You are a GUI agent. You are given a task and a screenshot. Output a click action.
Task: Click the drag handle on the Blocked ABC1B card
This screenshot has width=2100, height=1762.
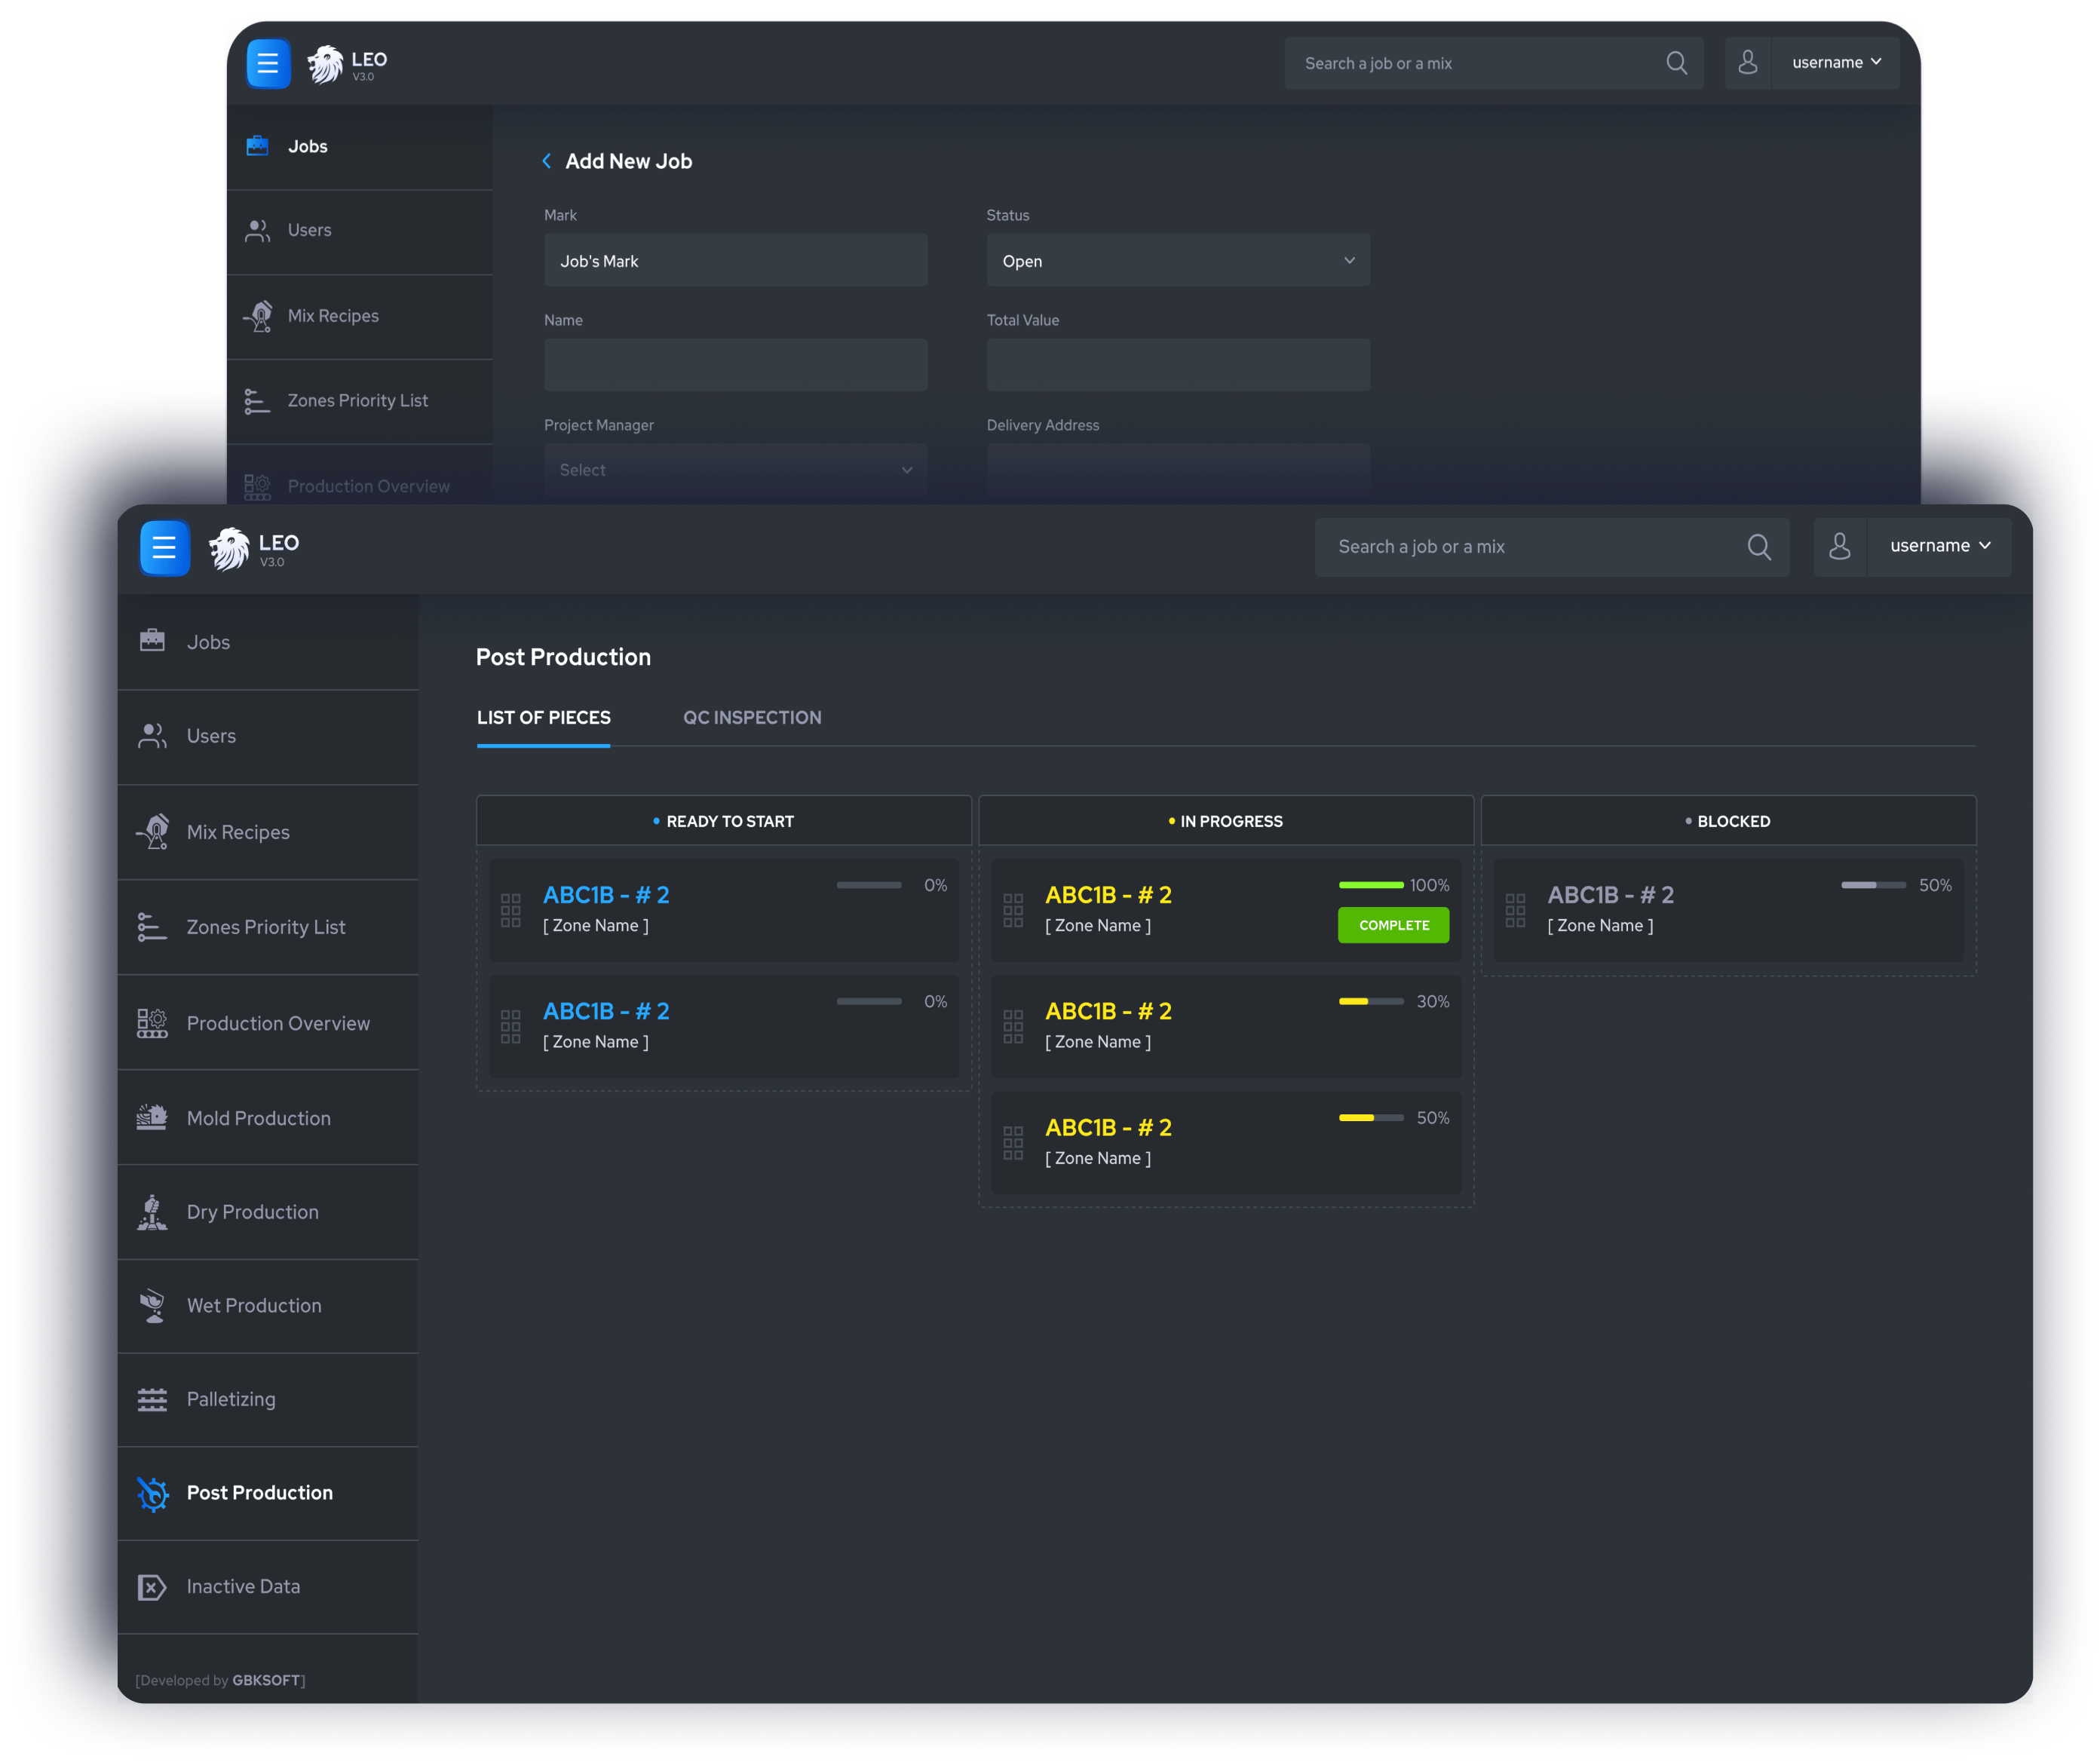(x=1515, y=910)
